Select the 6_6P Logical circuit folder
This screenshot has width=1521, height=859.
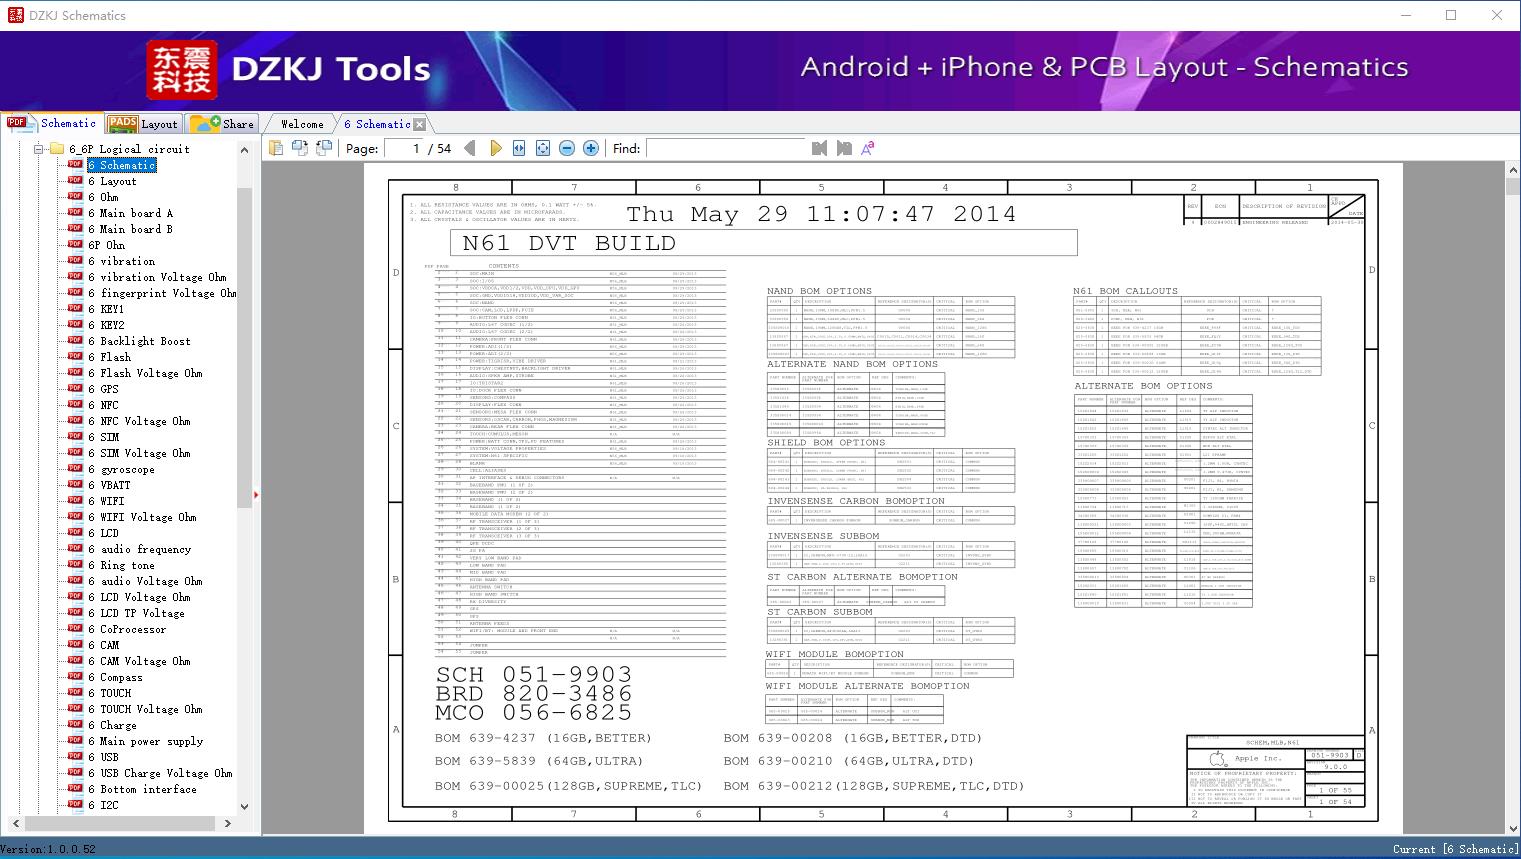[x=129, y=149]
